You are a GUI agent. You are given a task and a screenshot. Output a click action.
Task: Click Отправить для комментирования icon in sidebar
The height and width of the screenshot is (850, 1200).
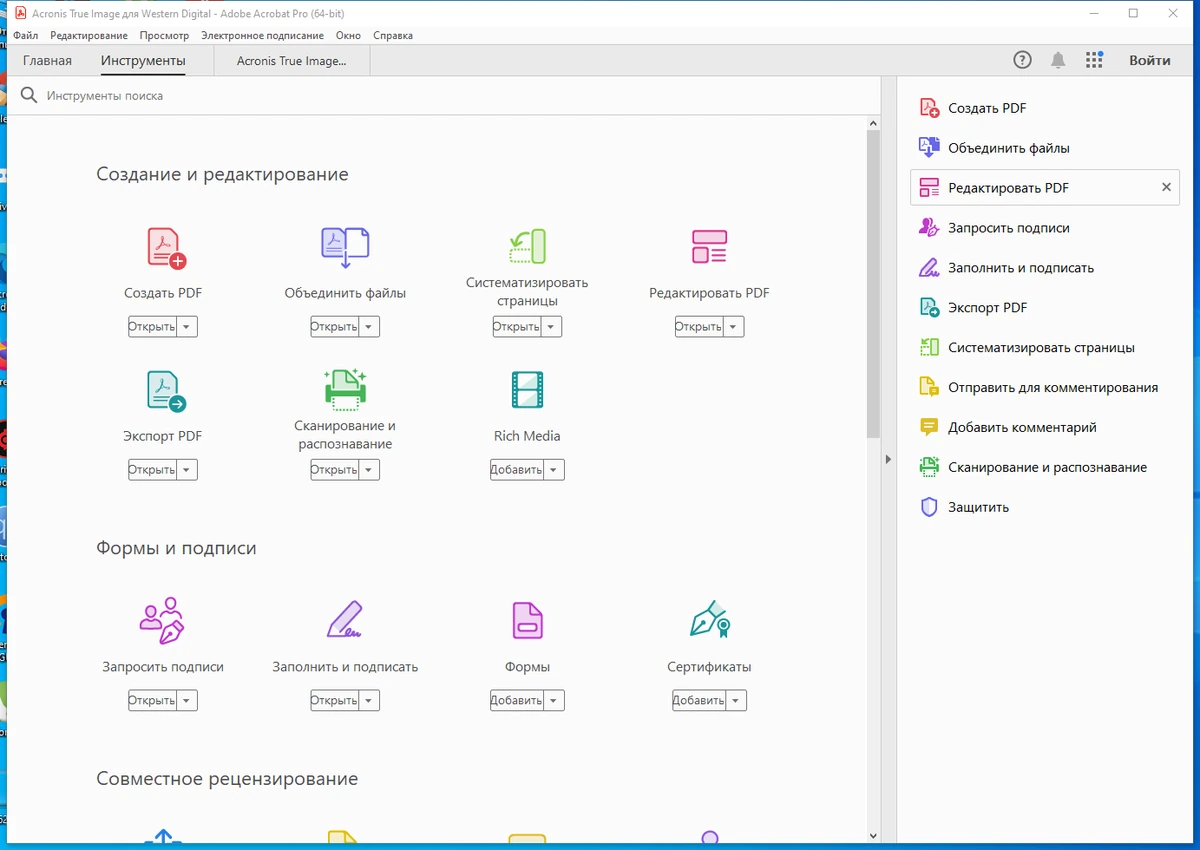929,387
